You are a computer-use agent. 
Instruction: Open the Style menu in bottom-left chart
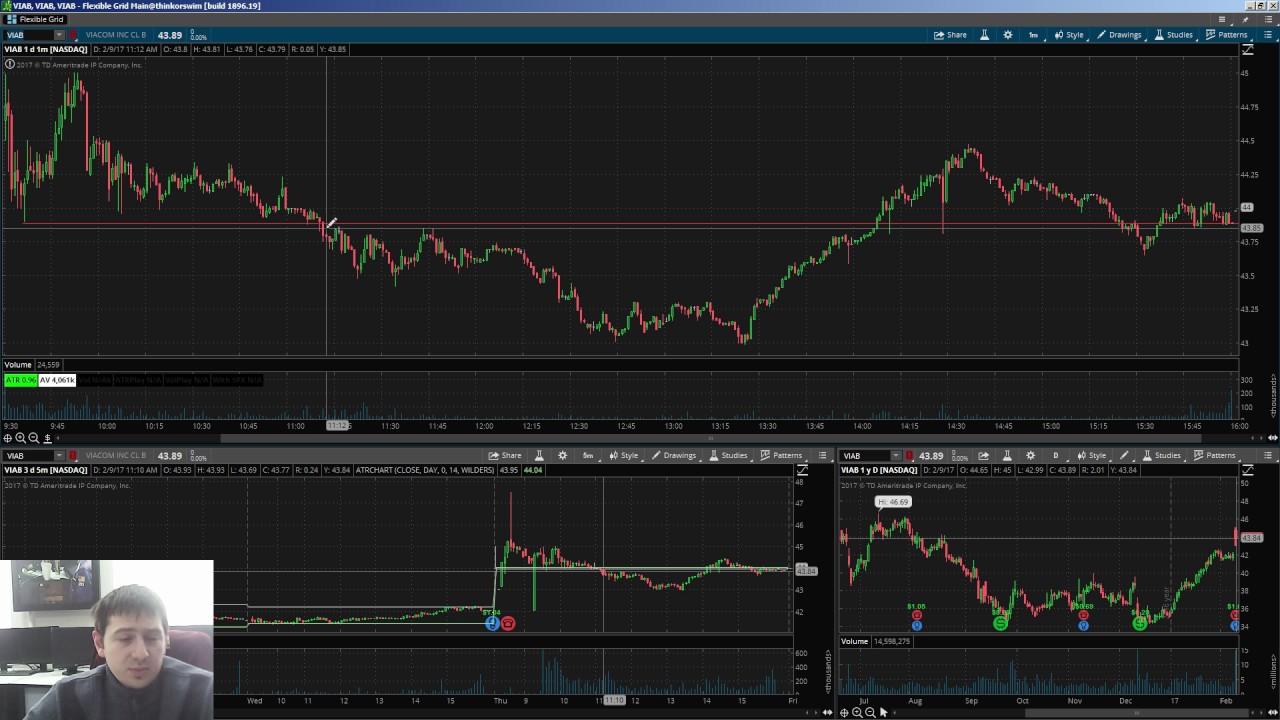623,455
